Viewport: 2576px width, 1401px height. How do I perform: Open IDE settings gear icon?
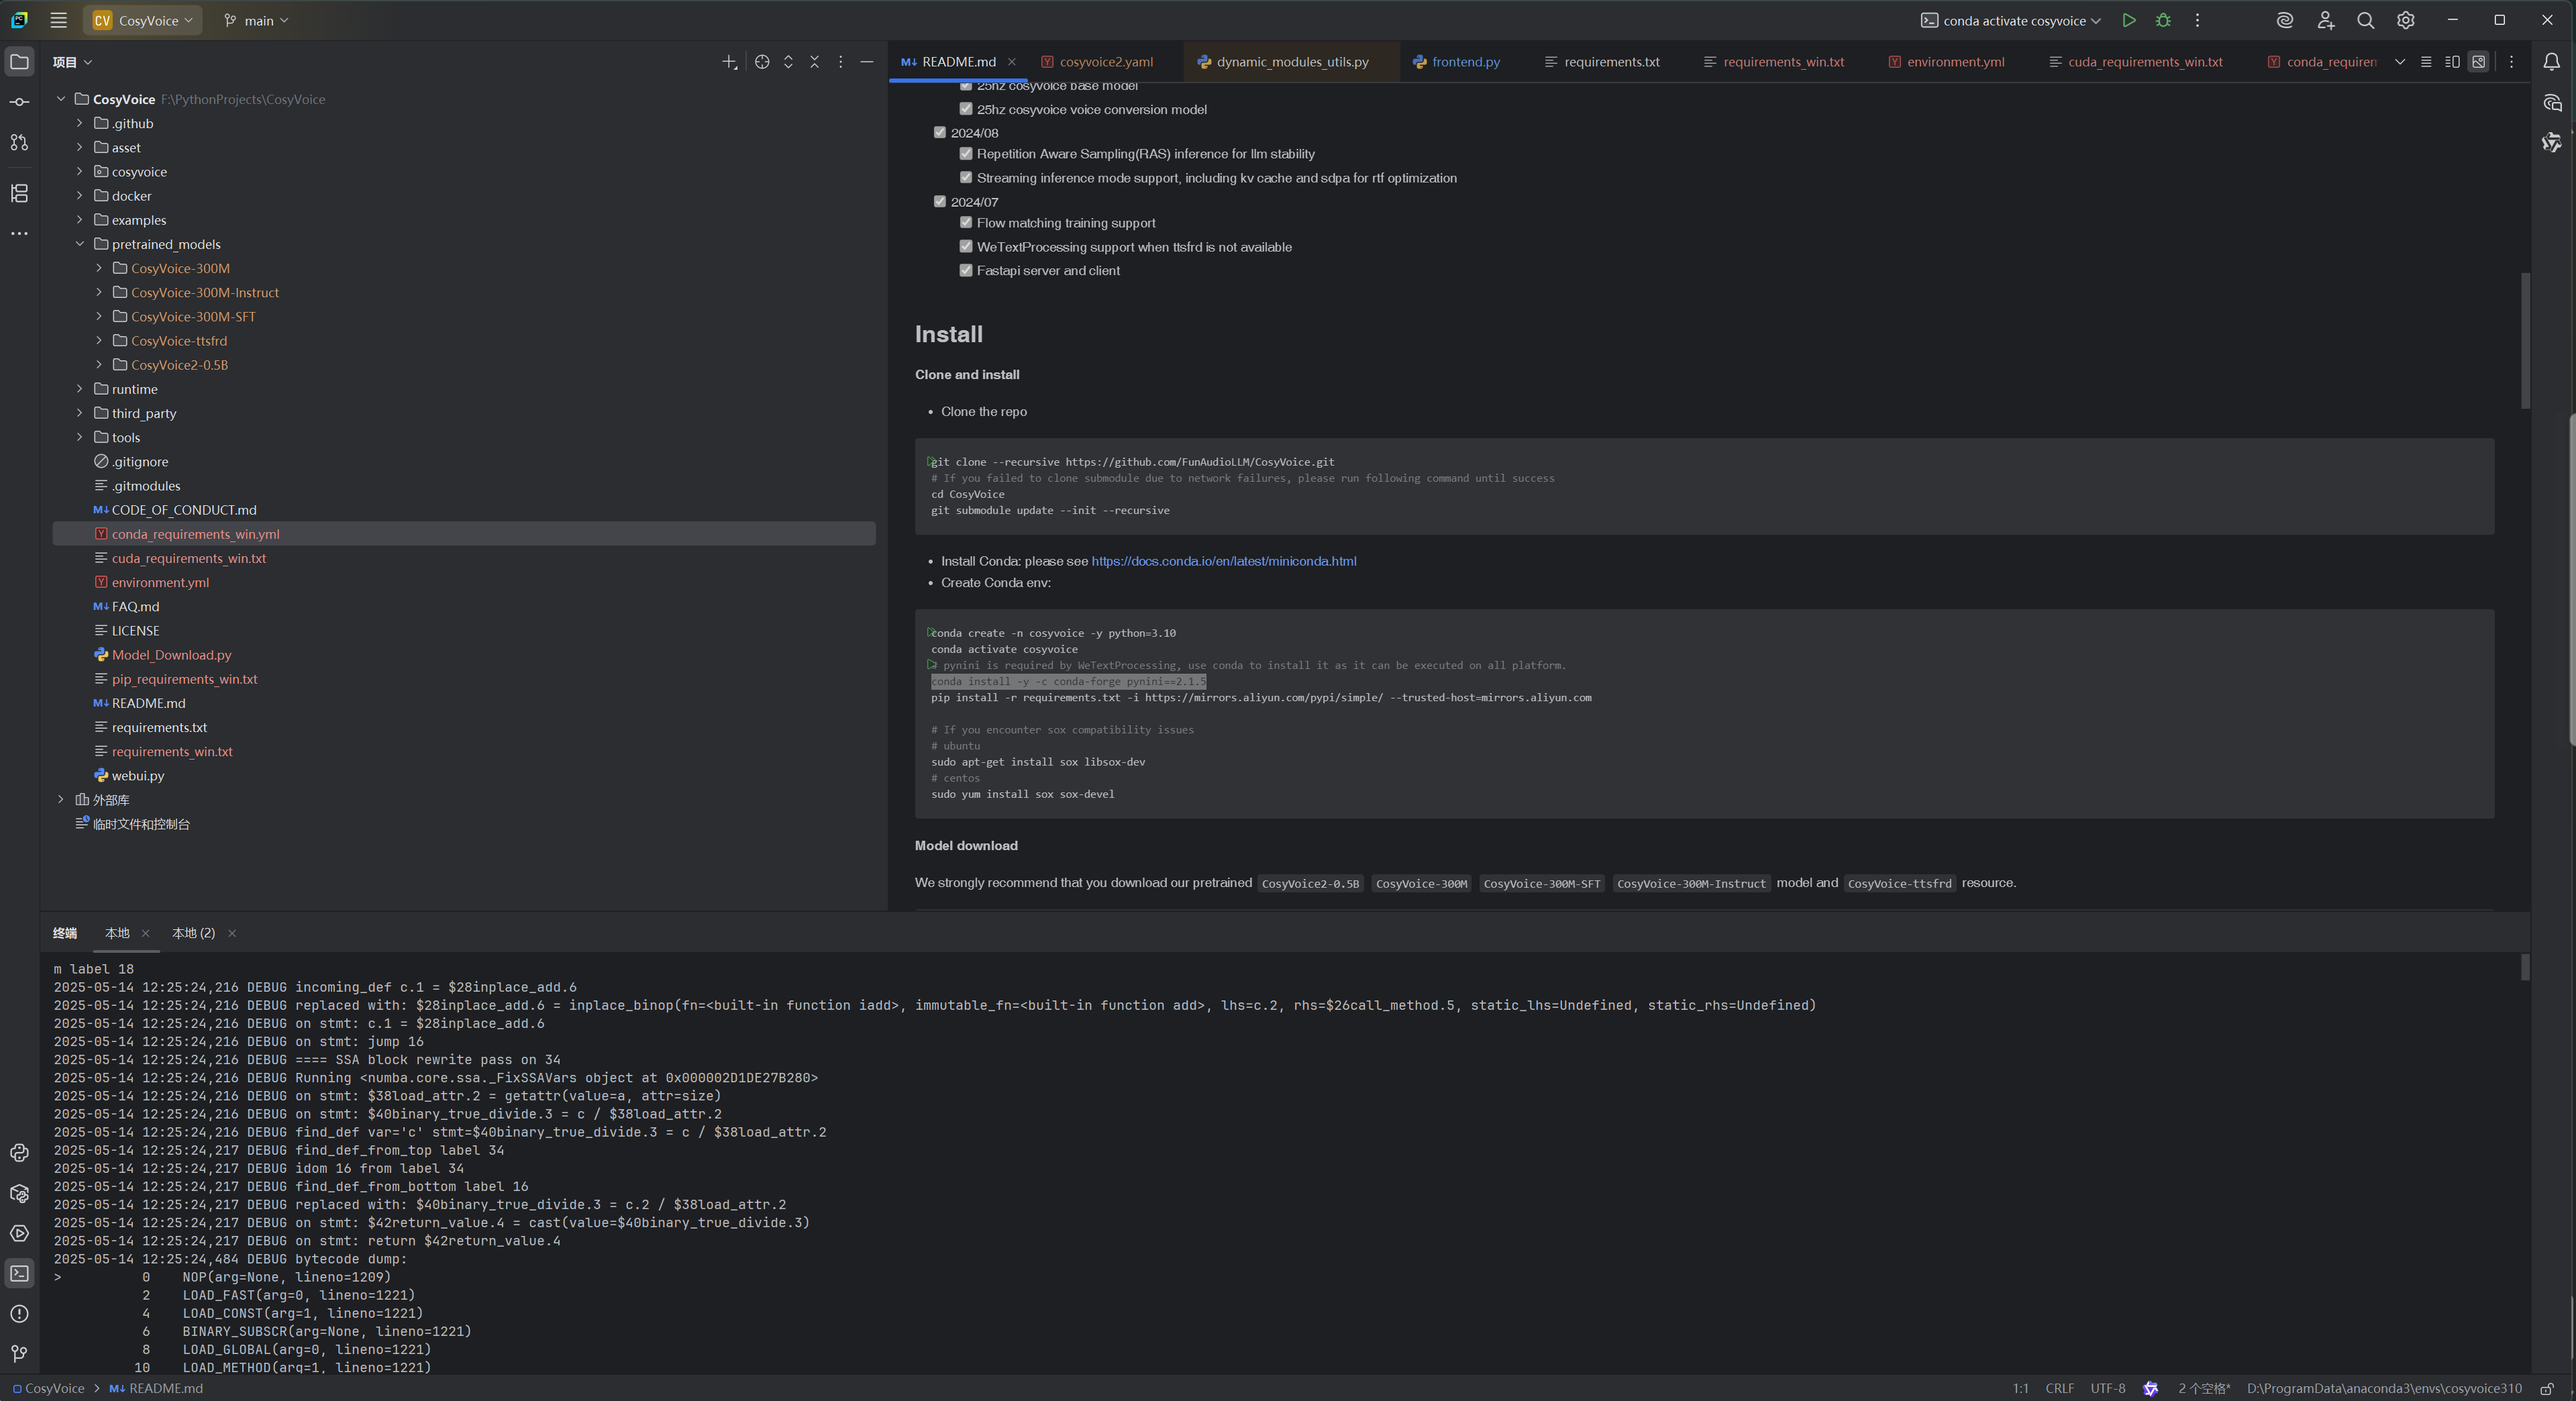pyautogui.click(x=2405, y=20)
